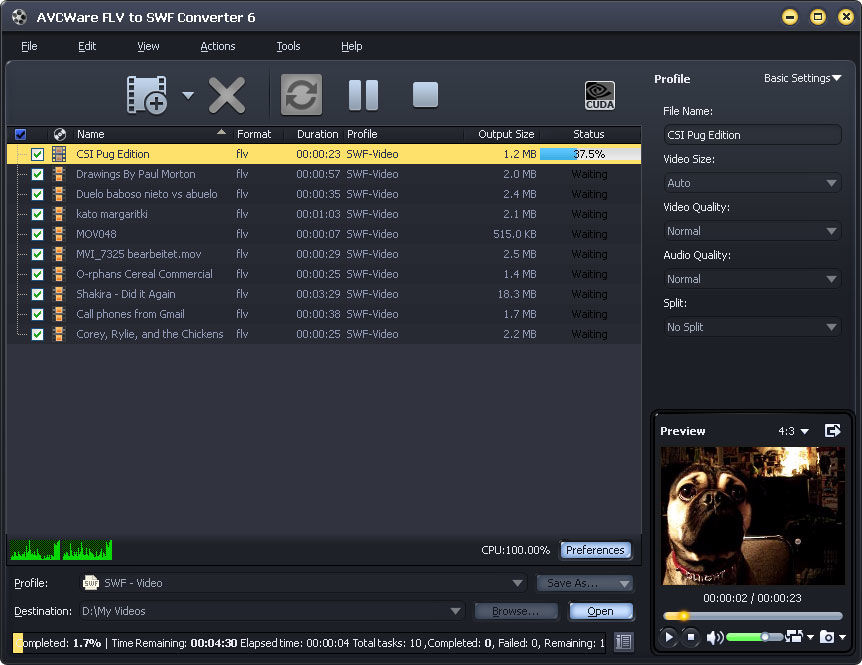Toggle the select-all checkbox in header
The image size is (862, 665).
click(20, 134)
